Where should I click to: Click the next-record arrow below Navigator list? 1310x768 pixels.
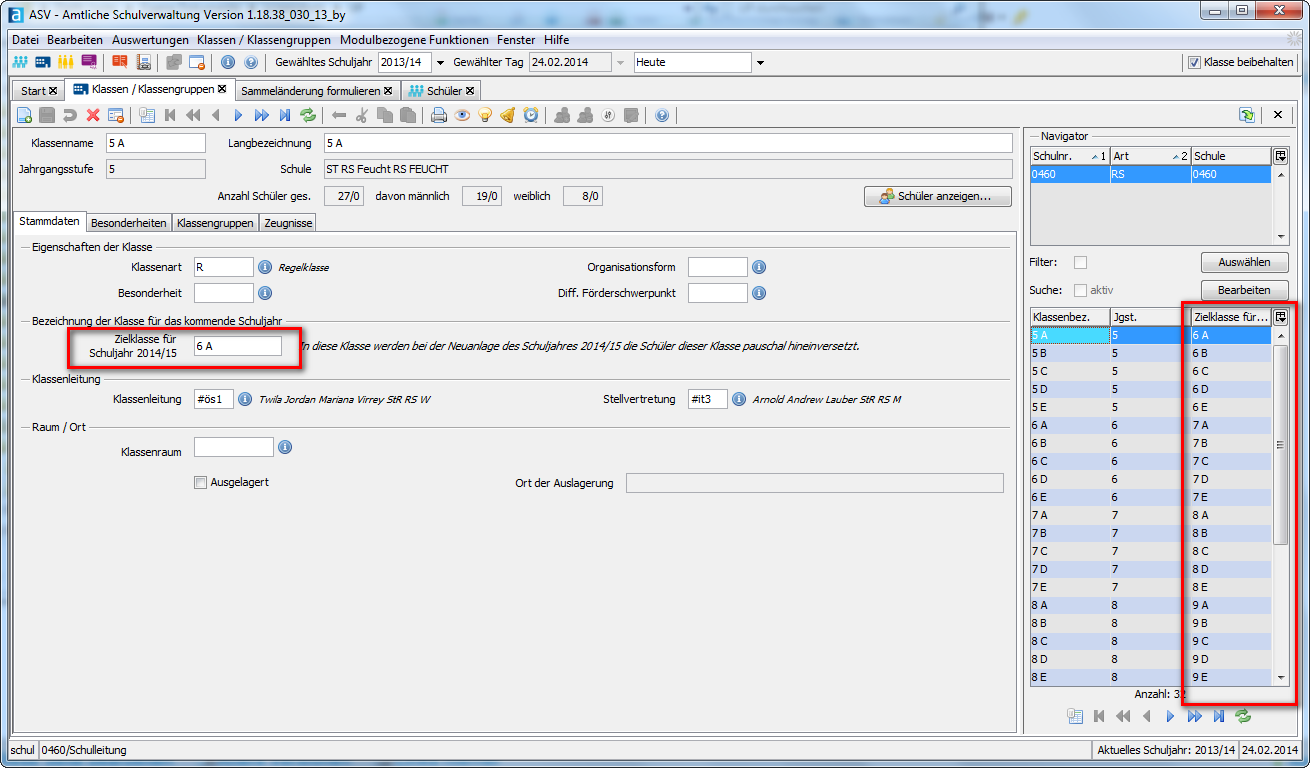click(1170, 716)
